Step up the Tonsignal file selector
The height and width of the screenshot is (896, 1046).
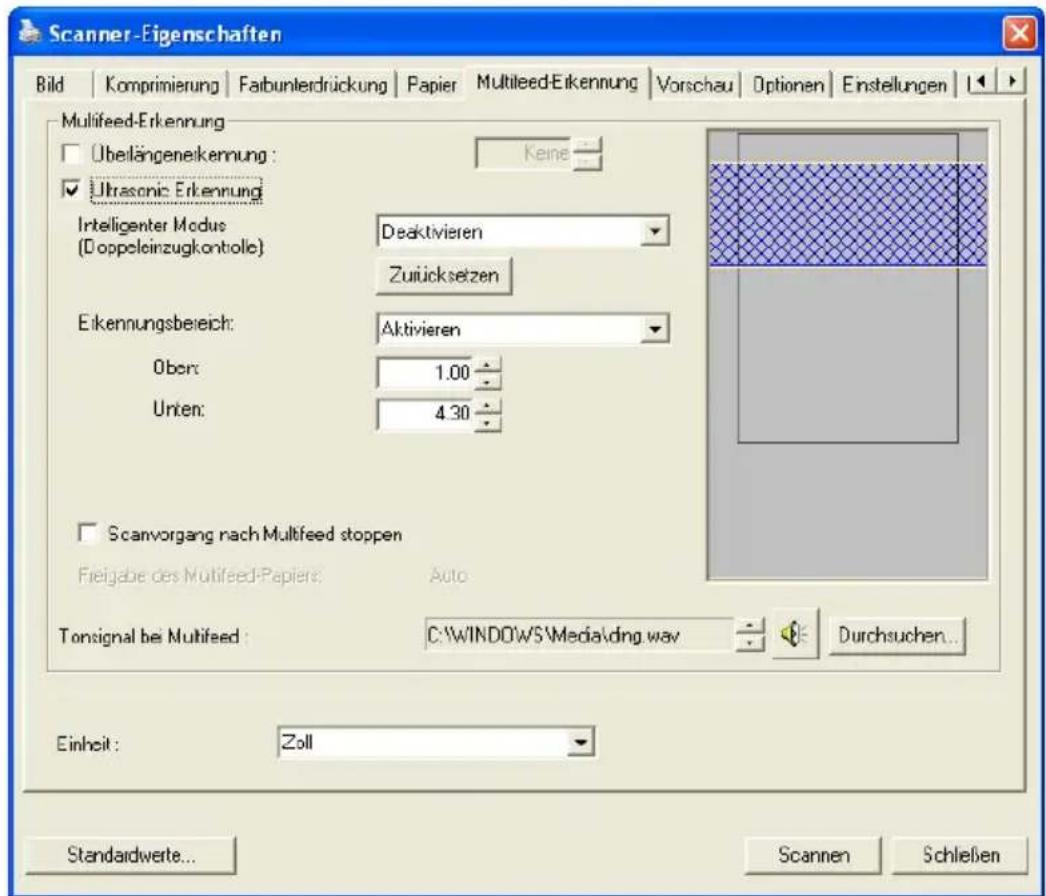750,626
